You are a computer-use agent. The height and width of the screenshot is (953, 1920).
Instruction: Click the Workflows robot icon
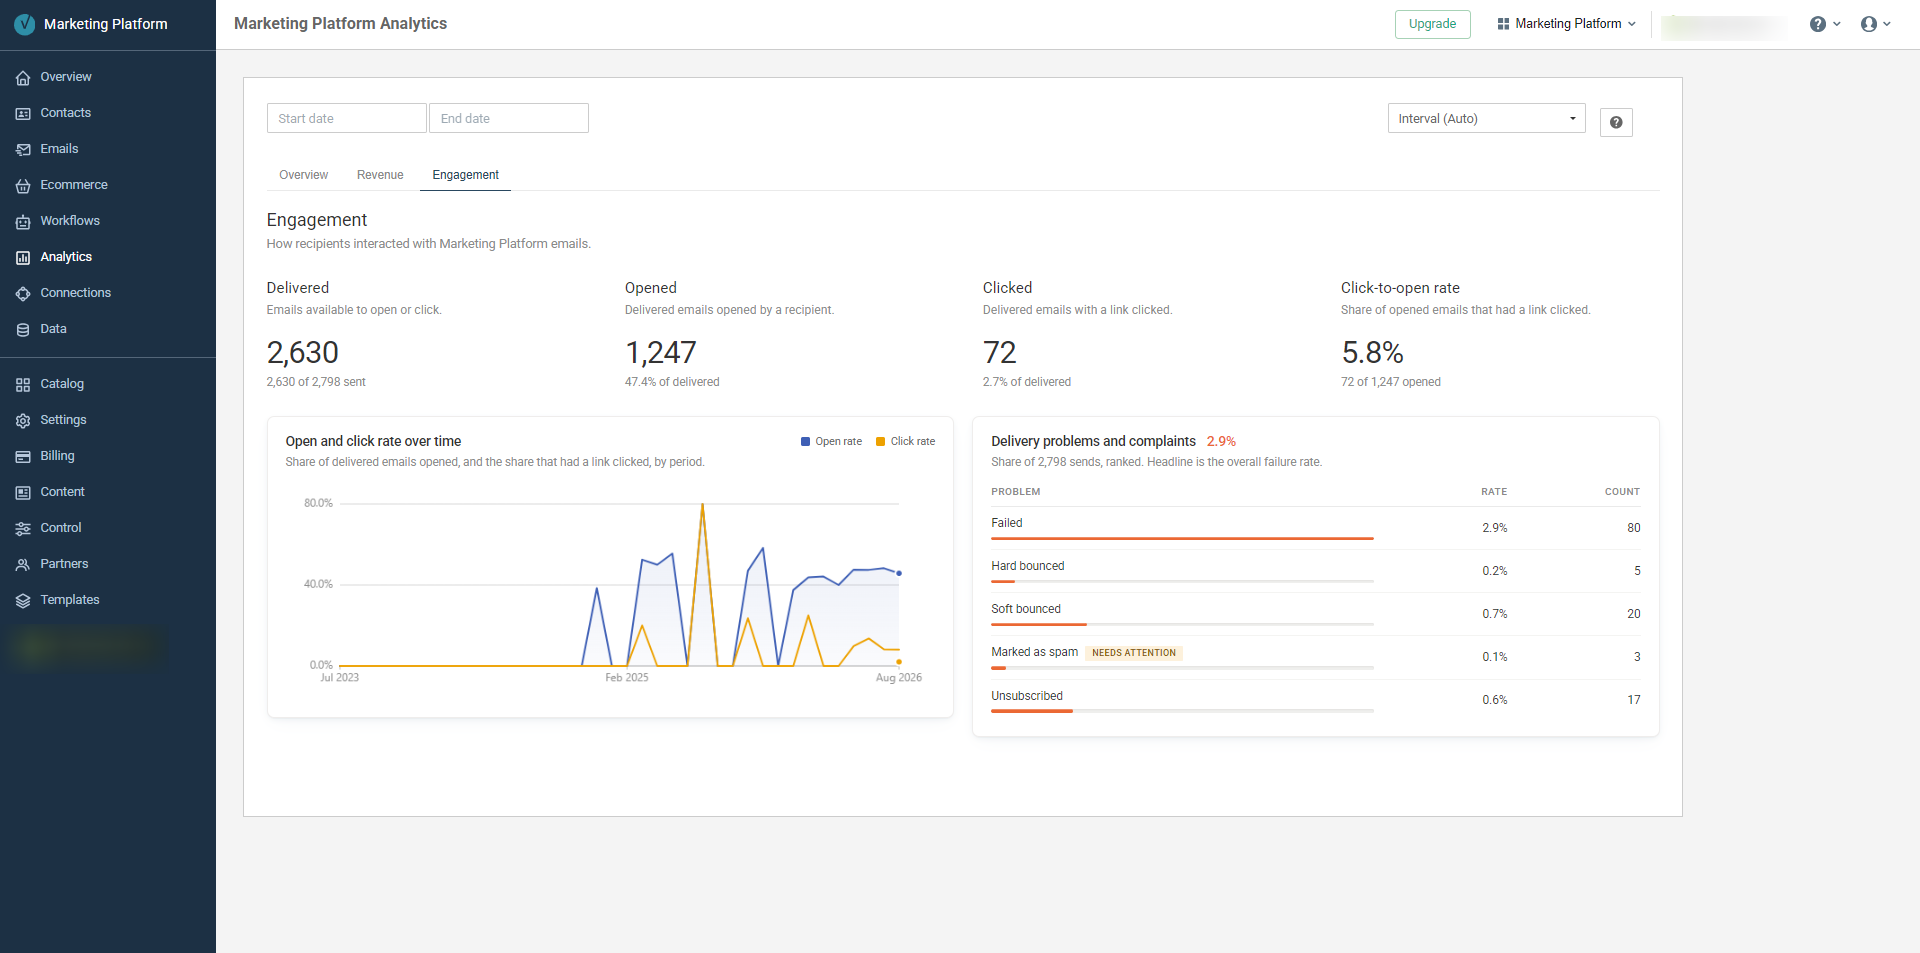pos(23,222)
